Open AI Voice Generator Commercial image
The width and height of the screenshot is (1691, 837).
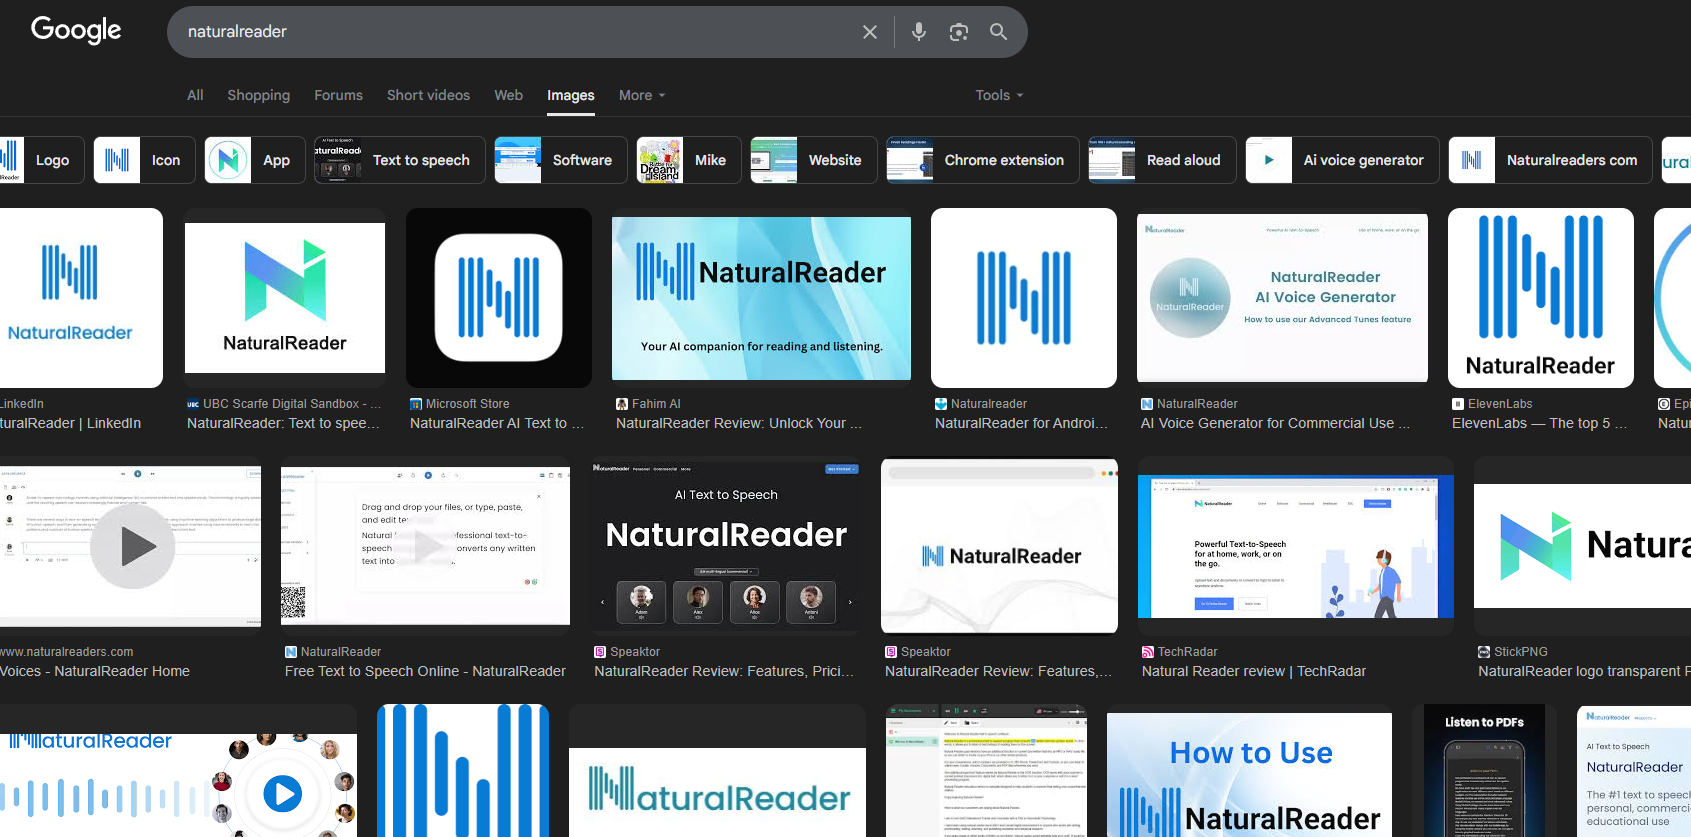[x=1282, y=298]
